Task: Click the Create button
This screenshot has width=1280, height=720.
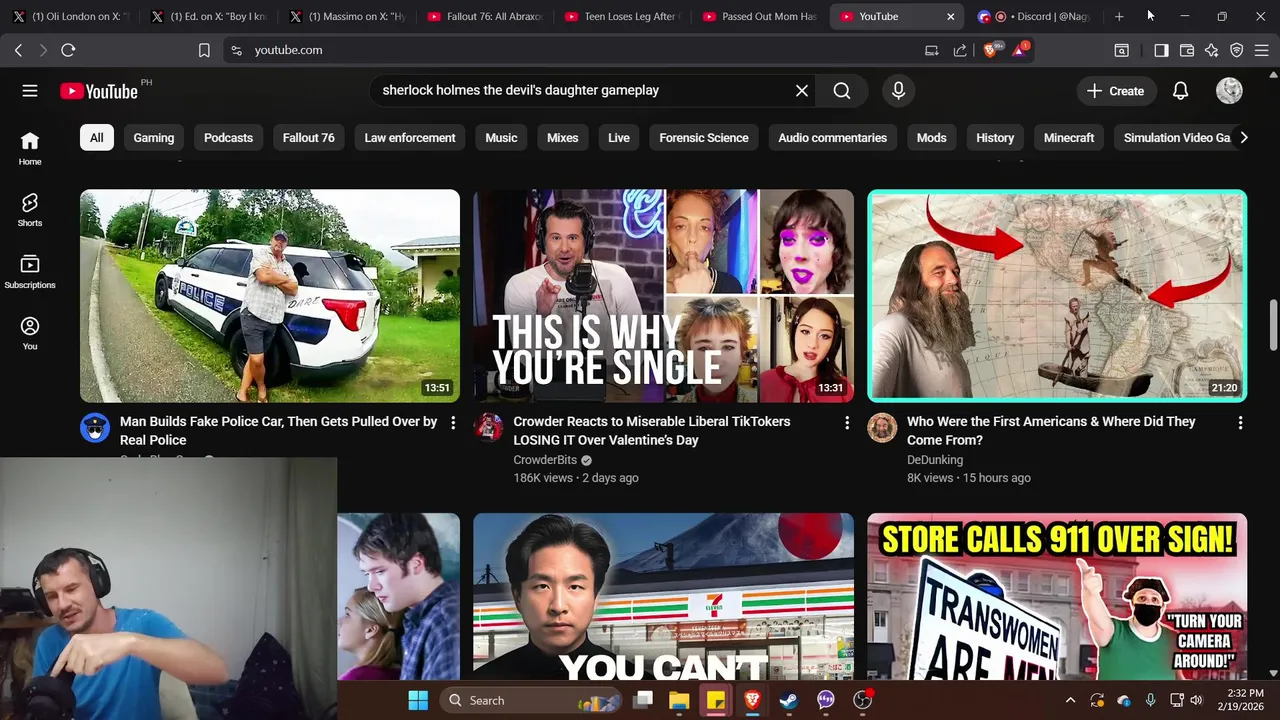Action: click(1115, 91)
